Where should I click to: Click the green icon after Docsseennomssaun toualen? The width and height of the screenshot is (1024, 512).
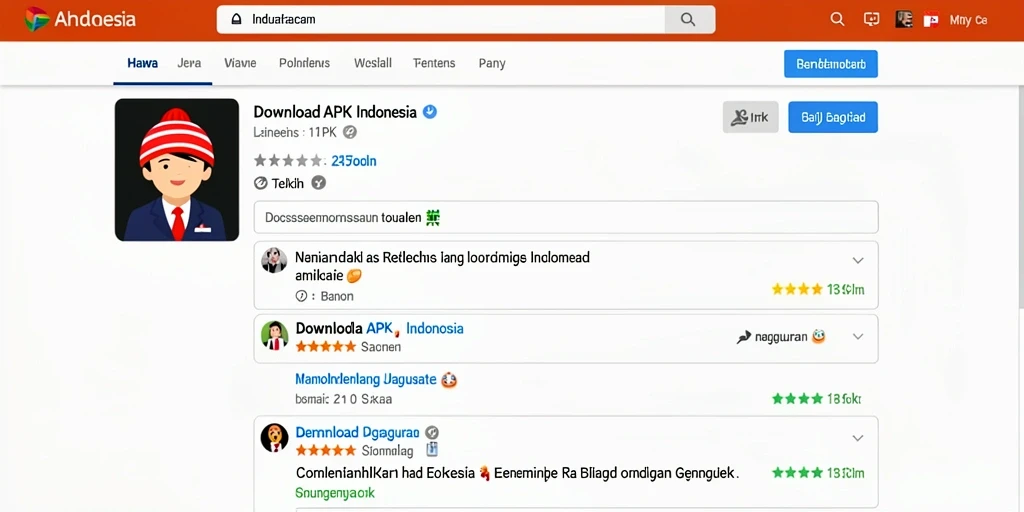tap(432, 217)
